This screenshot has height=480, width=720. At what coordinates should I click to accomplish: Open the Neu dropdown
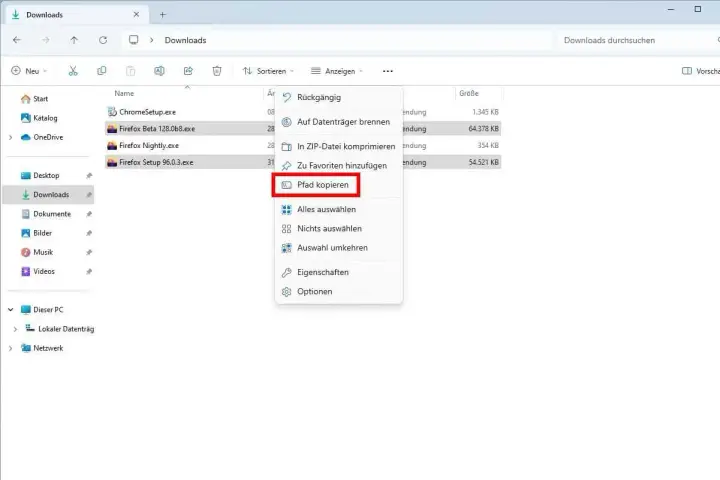pyautogui.click(x=29, y=71)
